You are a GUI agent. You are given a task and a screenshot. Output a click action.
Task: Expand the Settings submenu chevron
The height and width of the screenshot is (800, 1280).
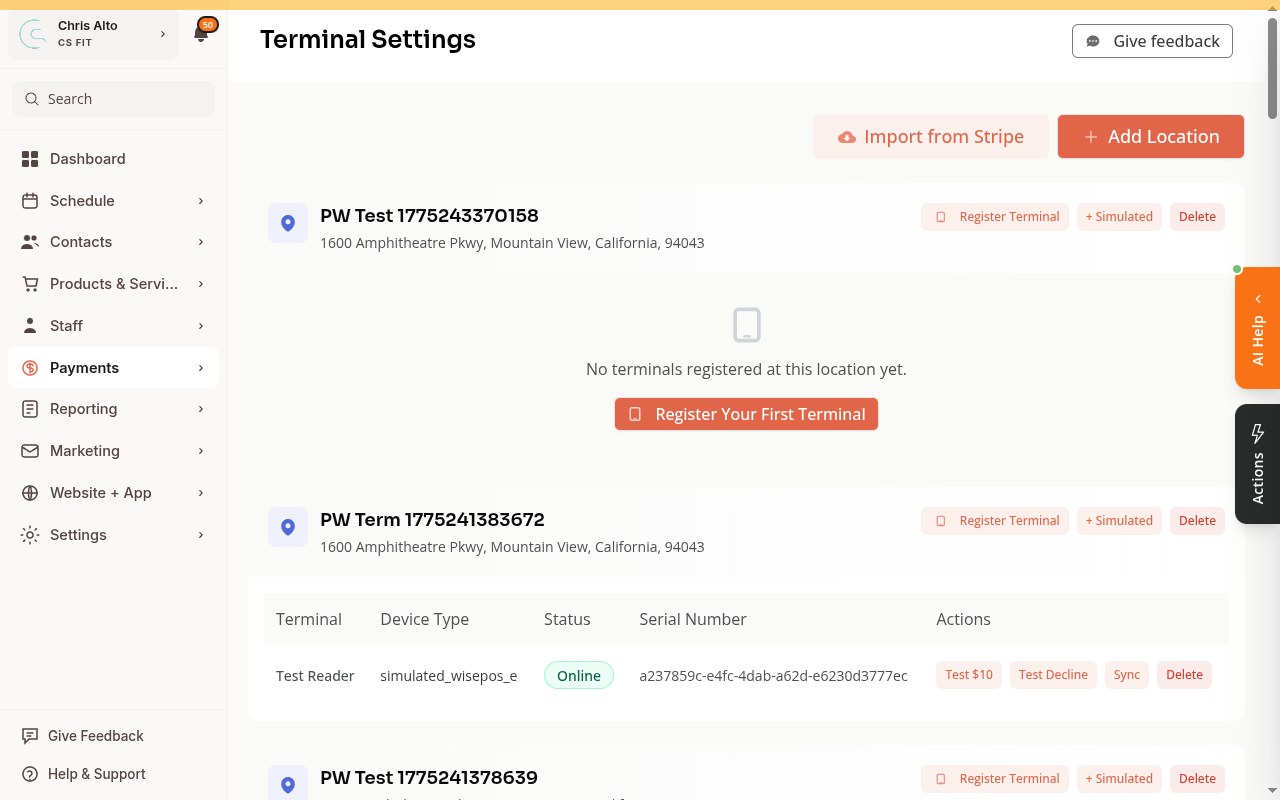201,535
